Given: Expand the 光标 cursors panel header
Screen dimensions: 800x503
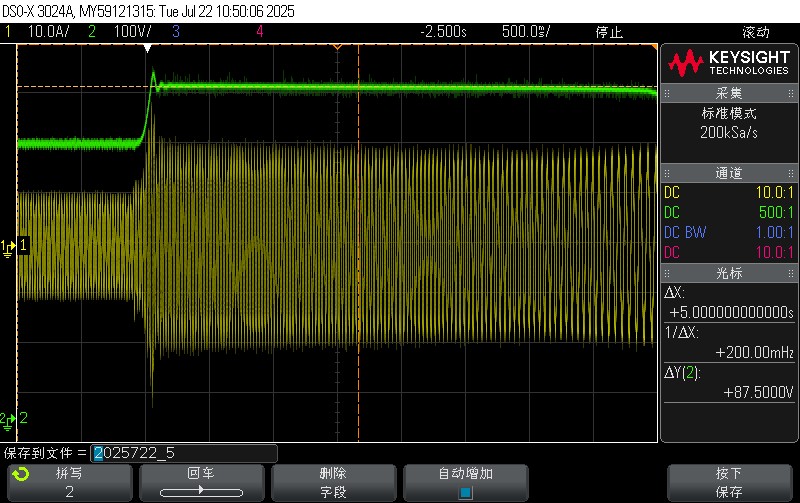Looking at the screenshot, I should (728, 273).
